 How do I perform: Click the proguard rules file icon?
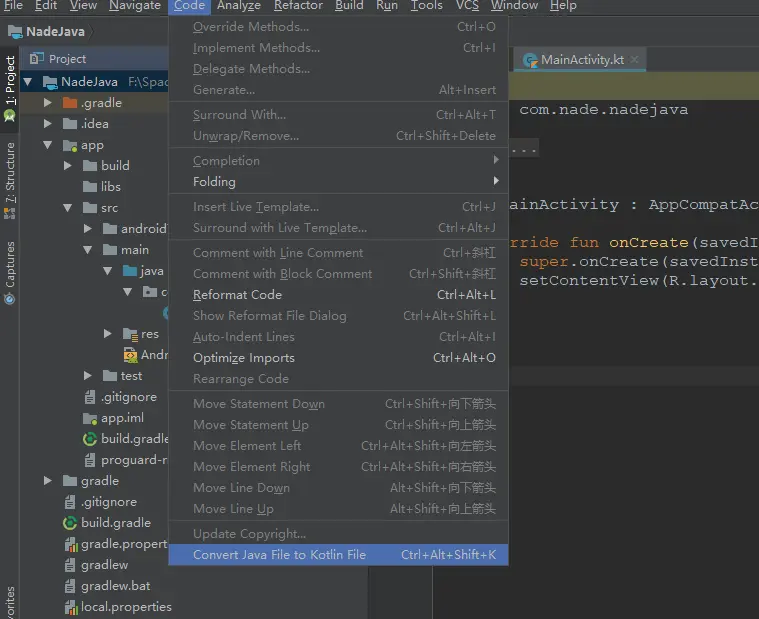point(90,460)
